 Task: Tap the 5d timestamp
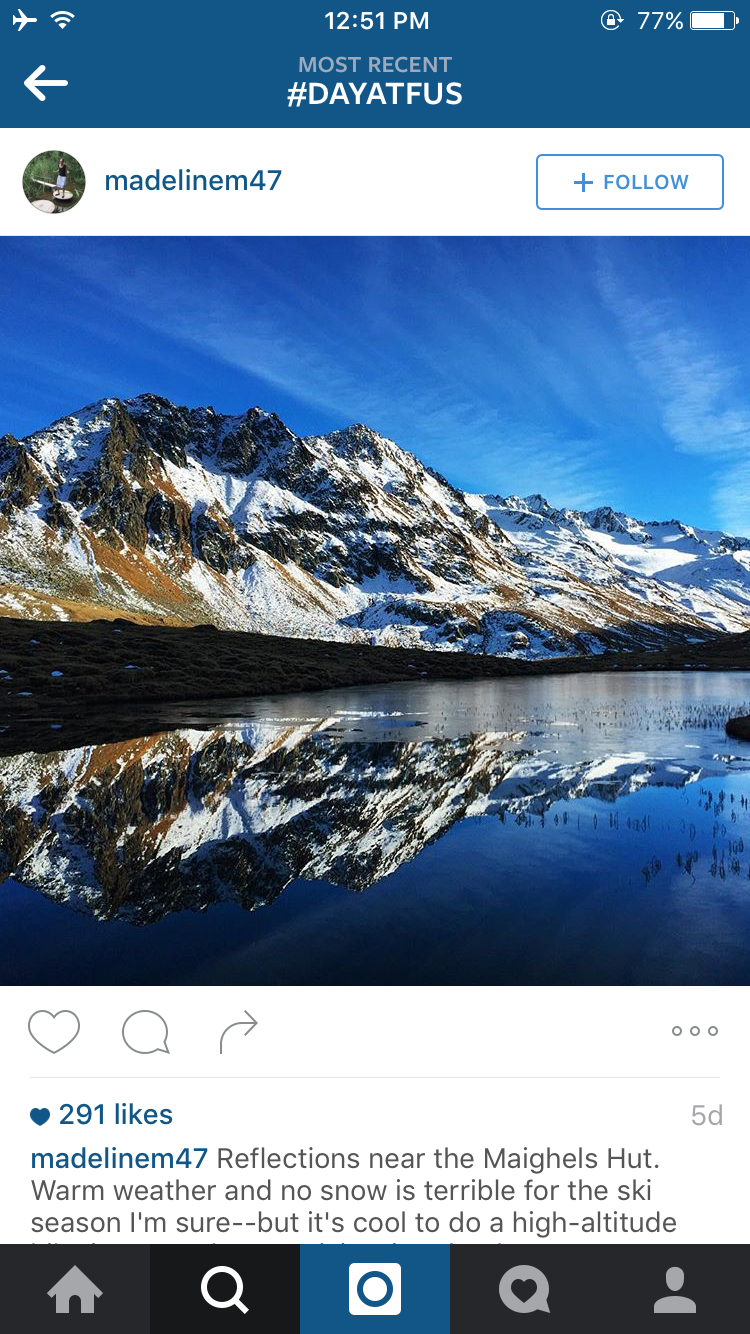tap(706, 1116)
